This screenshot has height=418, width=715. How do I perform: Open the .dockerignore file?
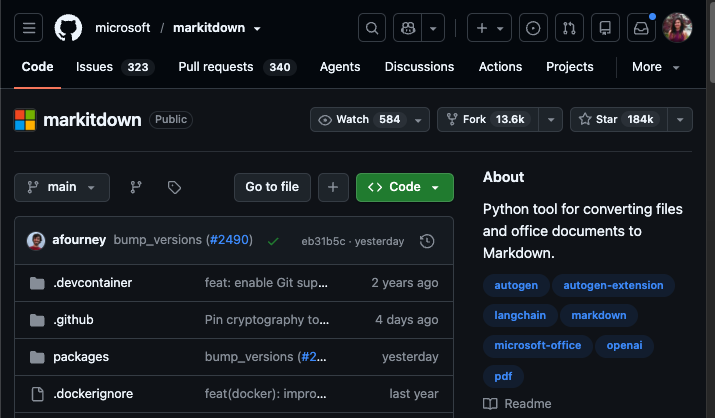click(x=93, y=393)
